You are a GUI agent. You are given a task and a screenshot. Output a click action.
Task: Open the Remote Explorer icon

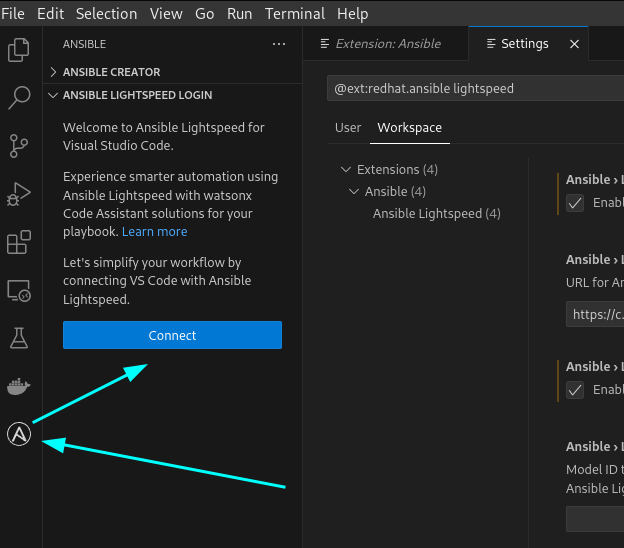[x=19, y=291]
